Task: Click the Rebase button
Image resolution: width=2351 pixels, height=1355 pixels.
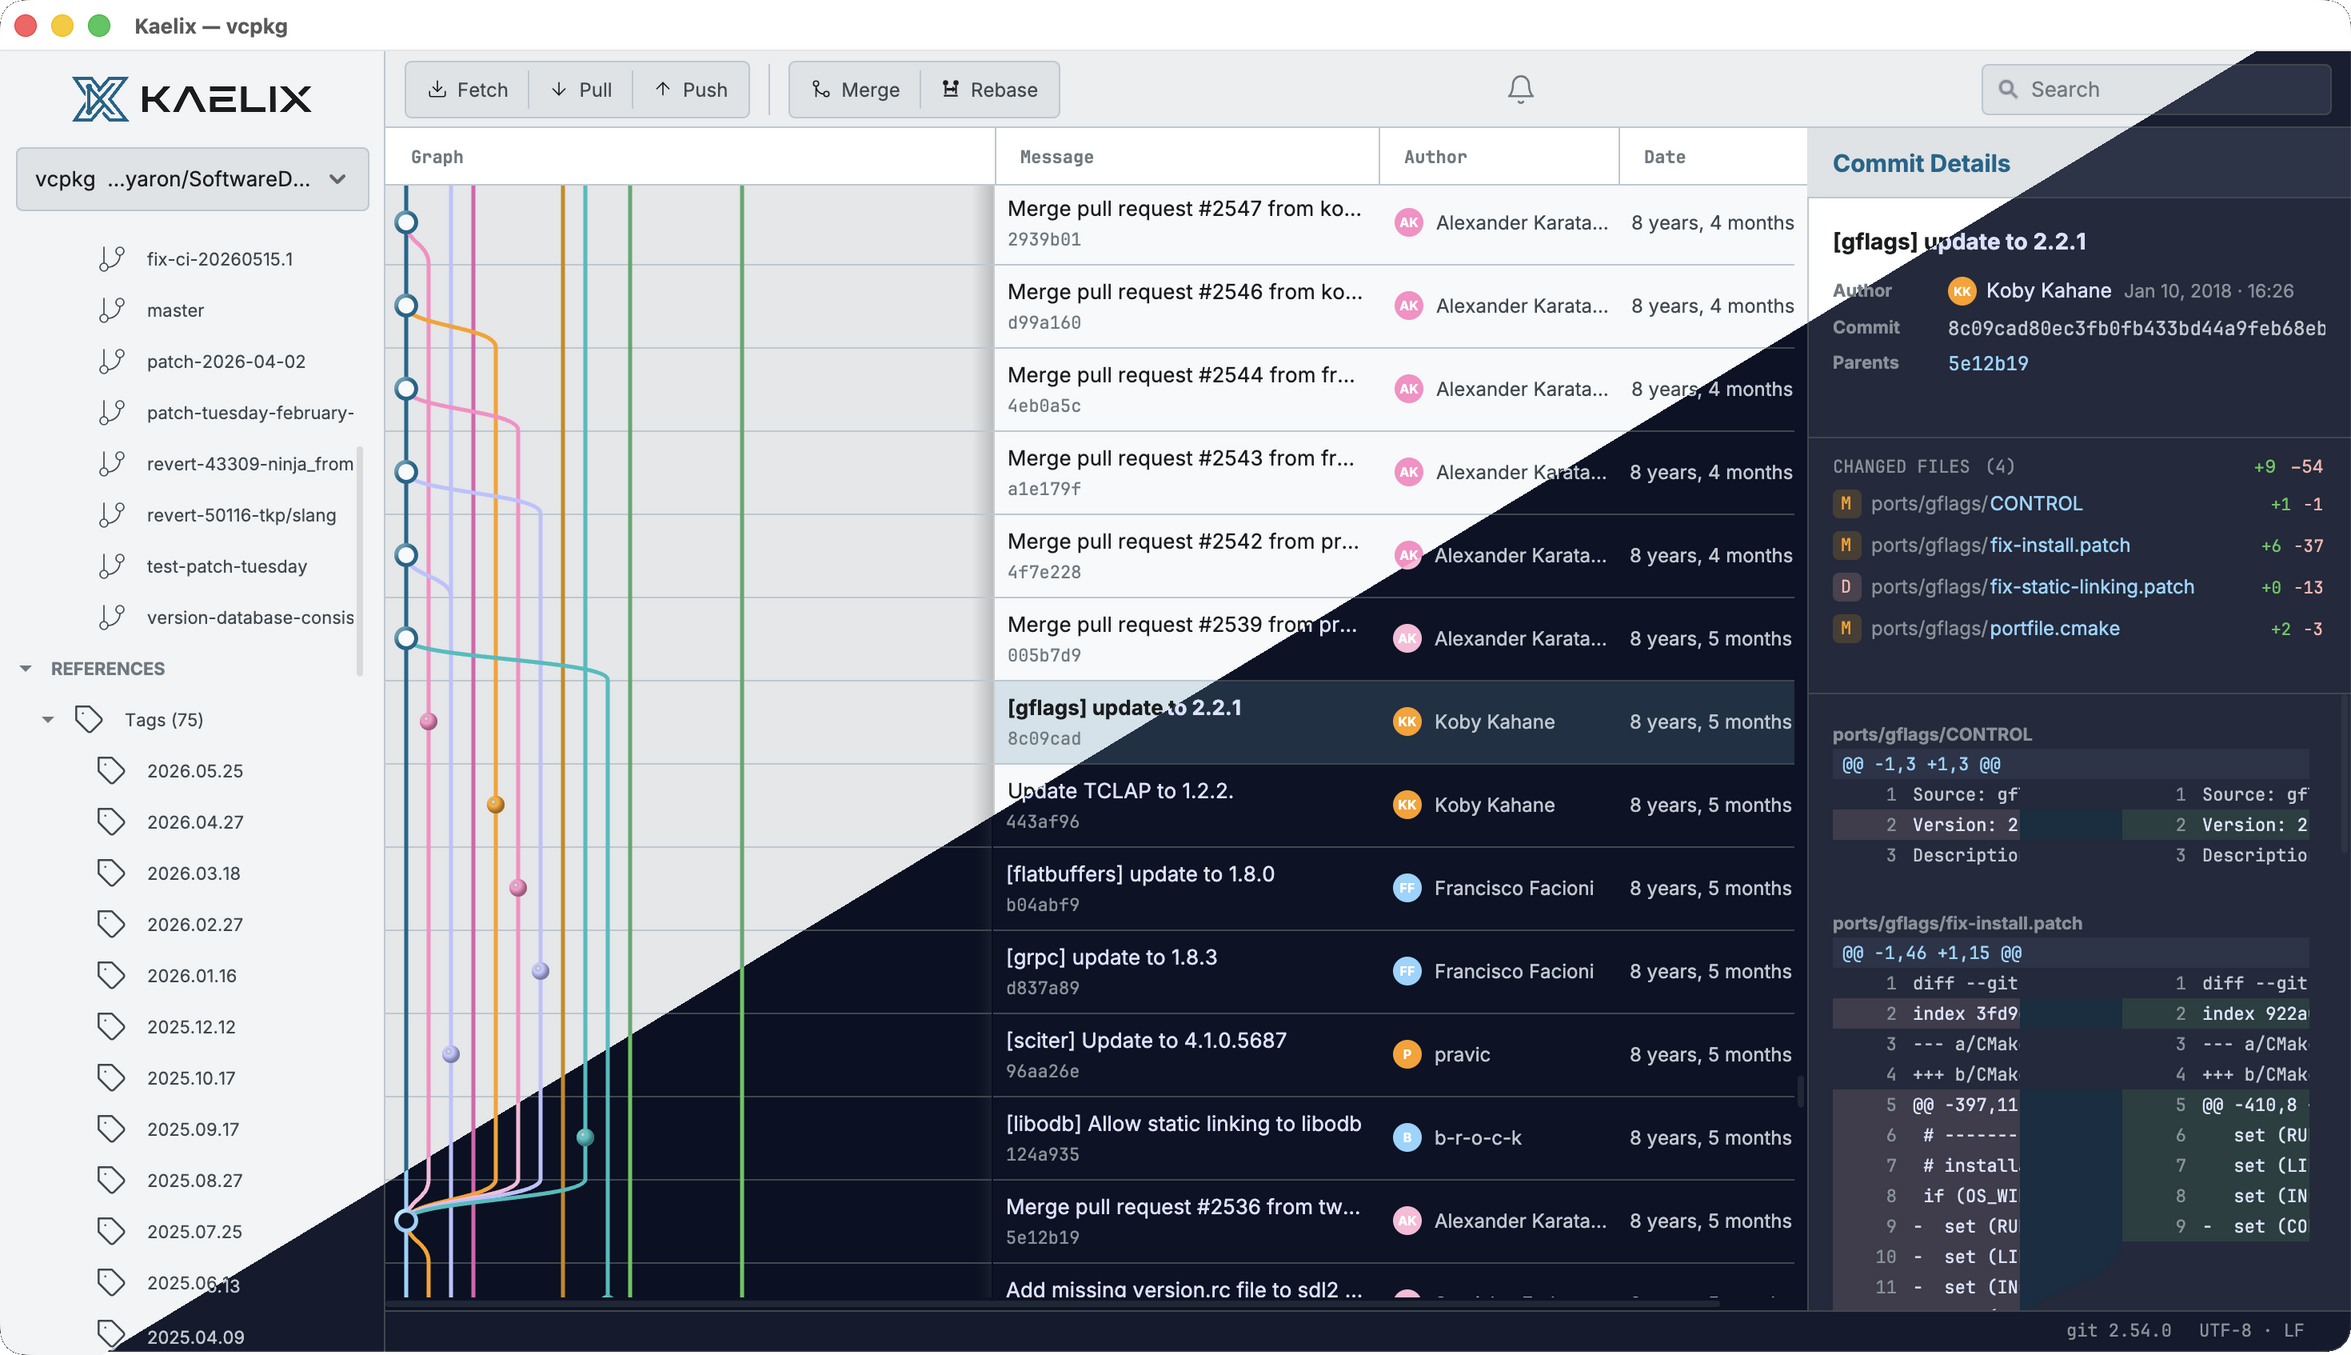Action: [989, 90]
